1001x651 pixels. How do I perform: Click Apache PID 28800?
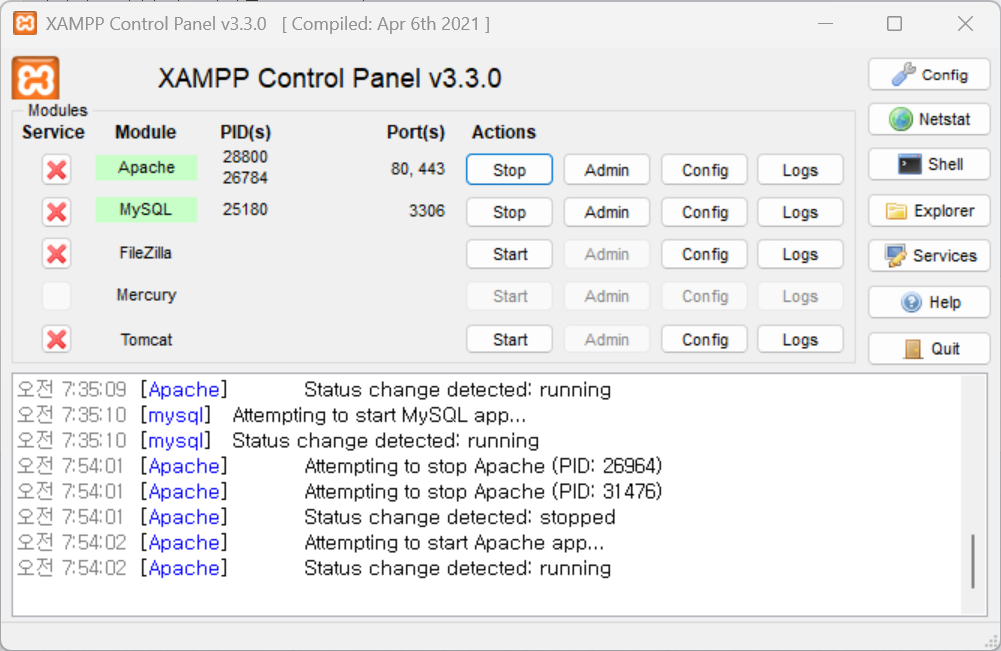coord(245,157)
